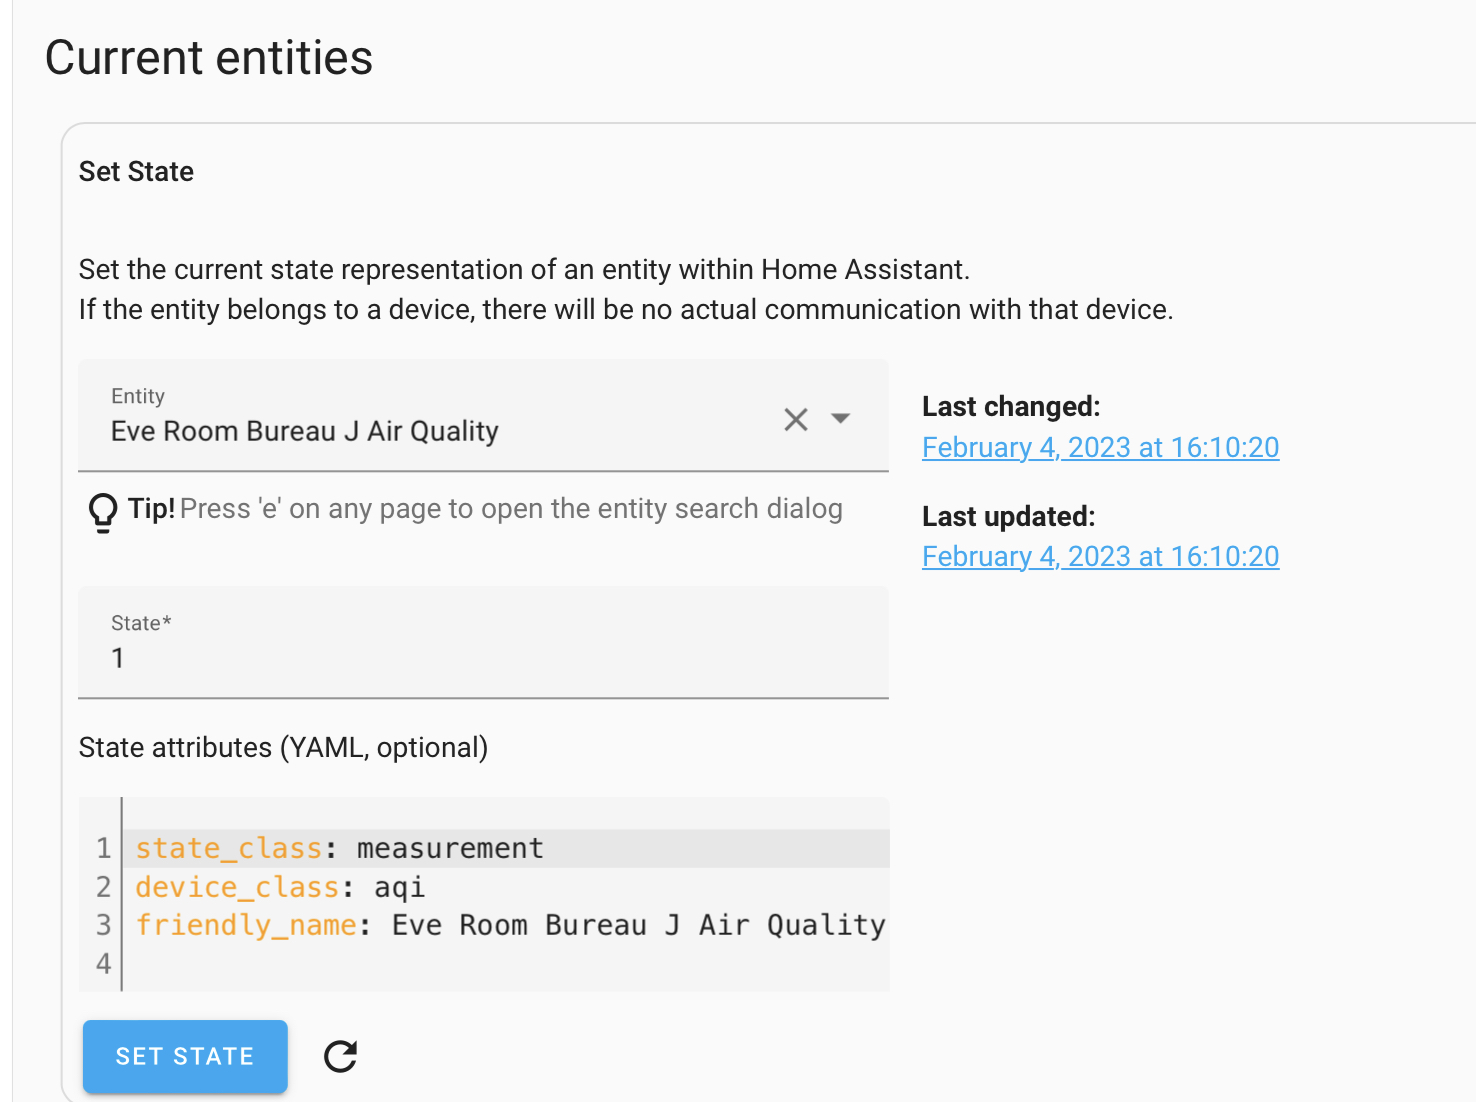1476x1102 pixels.
Task: Open the Last updated timestamp link
Action: 1100,556
